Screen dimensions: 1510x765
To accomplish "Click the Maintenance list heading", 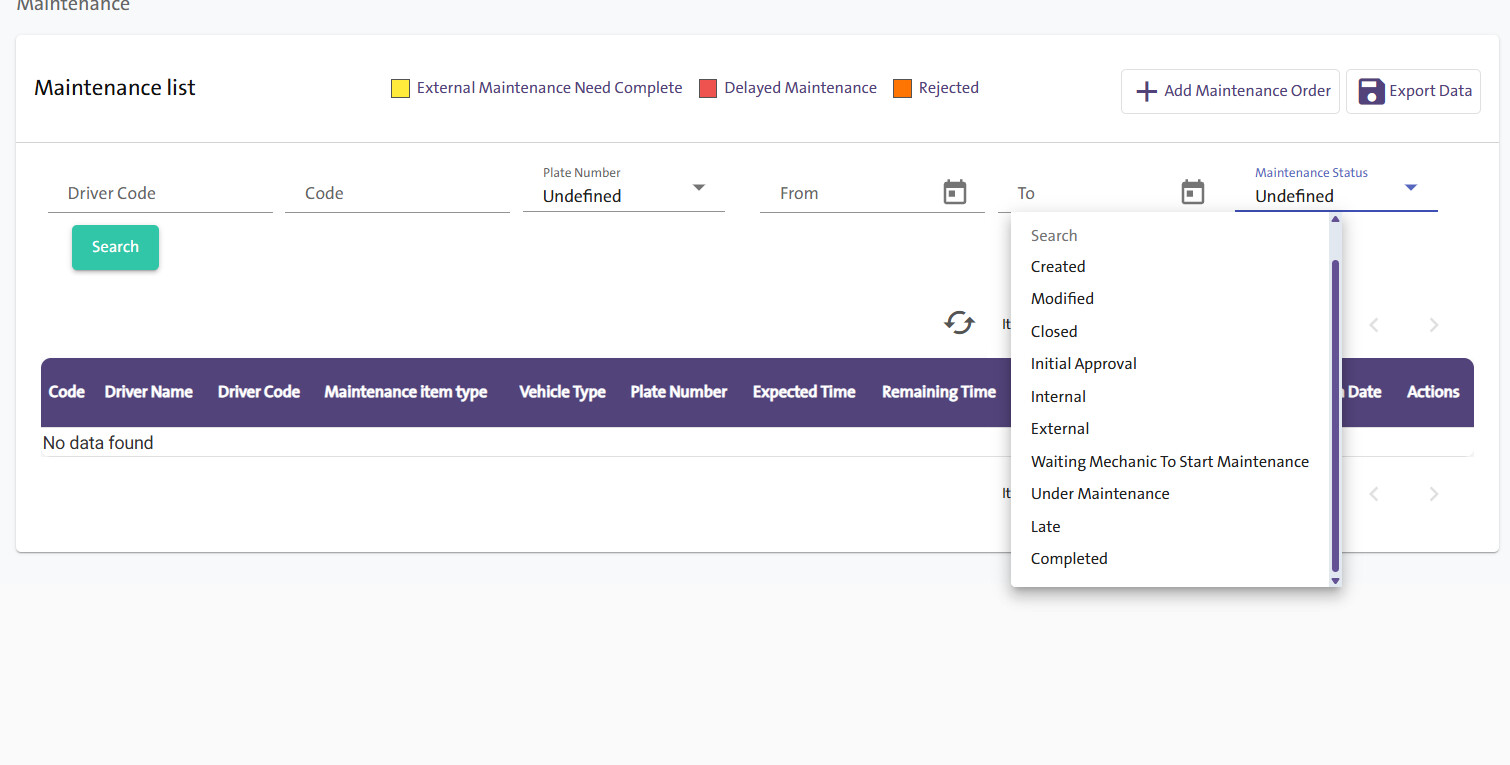I will [115, 88].
